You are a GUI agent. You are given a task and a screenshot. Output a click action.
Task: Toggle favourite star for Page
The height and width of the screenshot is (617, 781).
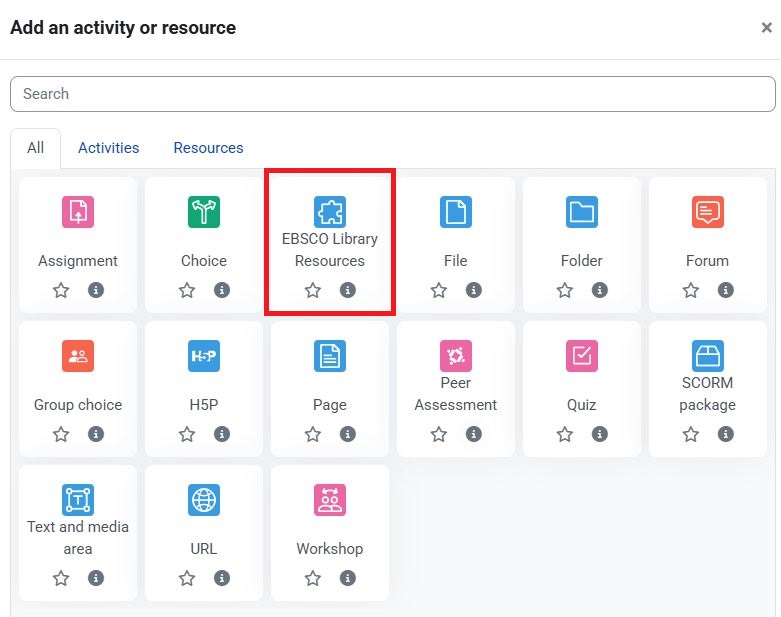pos(313,434)
